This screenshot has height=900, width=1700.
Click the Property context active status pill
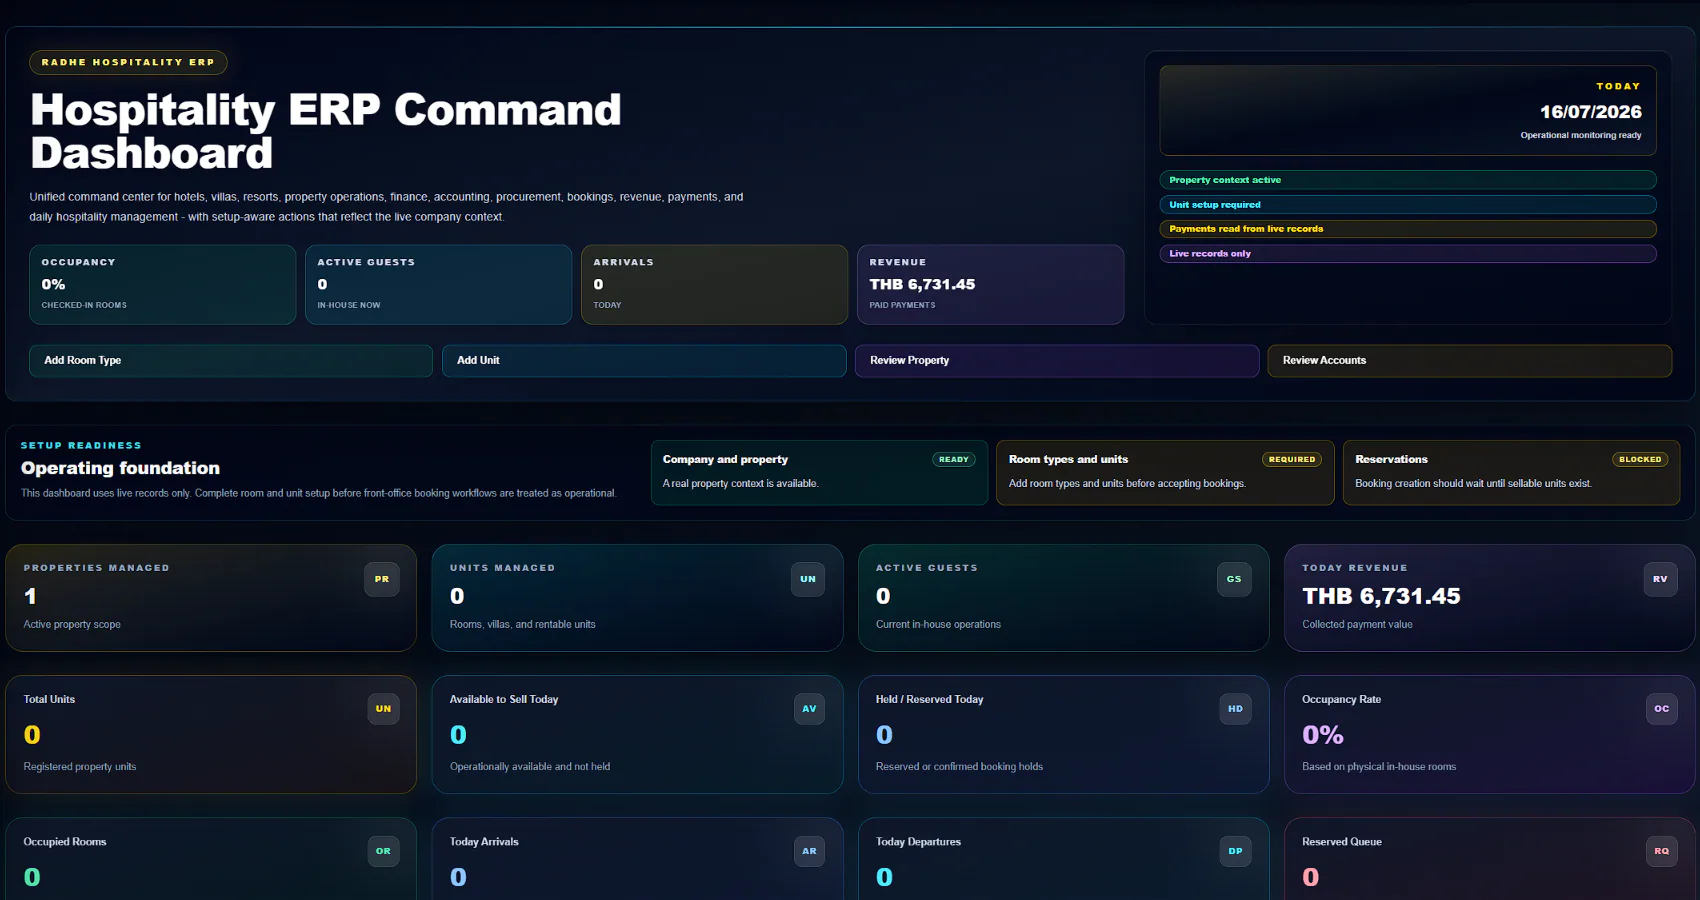1408,180
